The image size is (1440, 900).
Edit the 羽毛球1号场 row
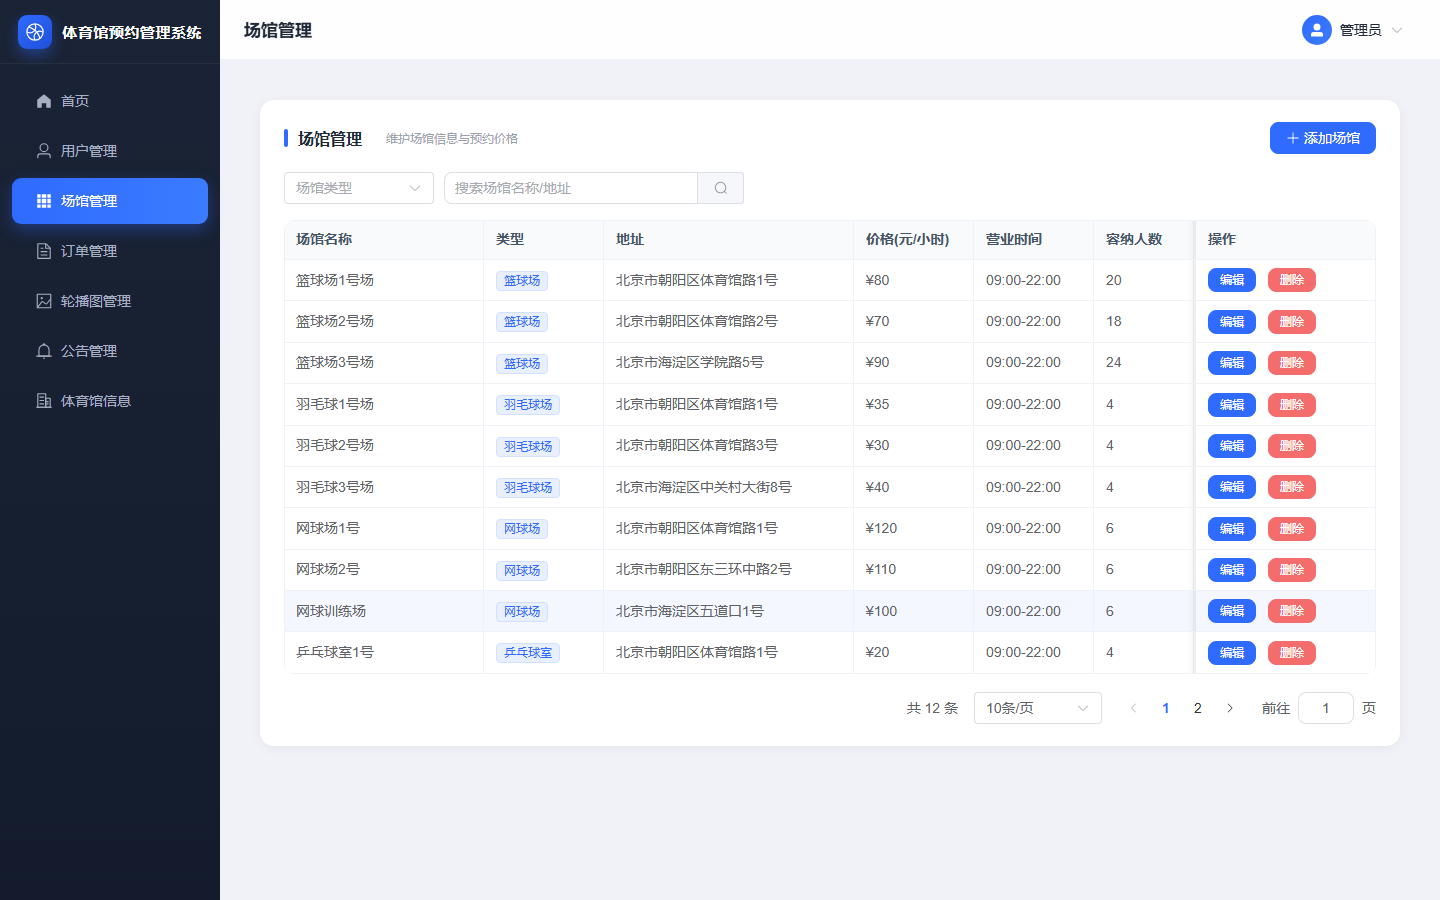tap(1232, 405)
